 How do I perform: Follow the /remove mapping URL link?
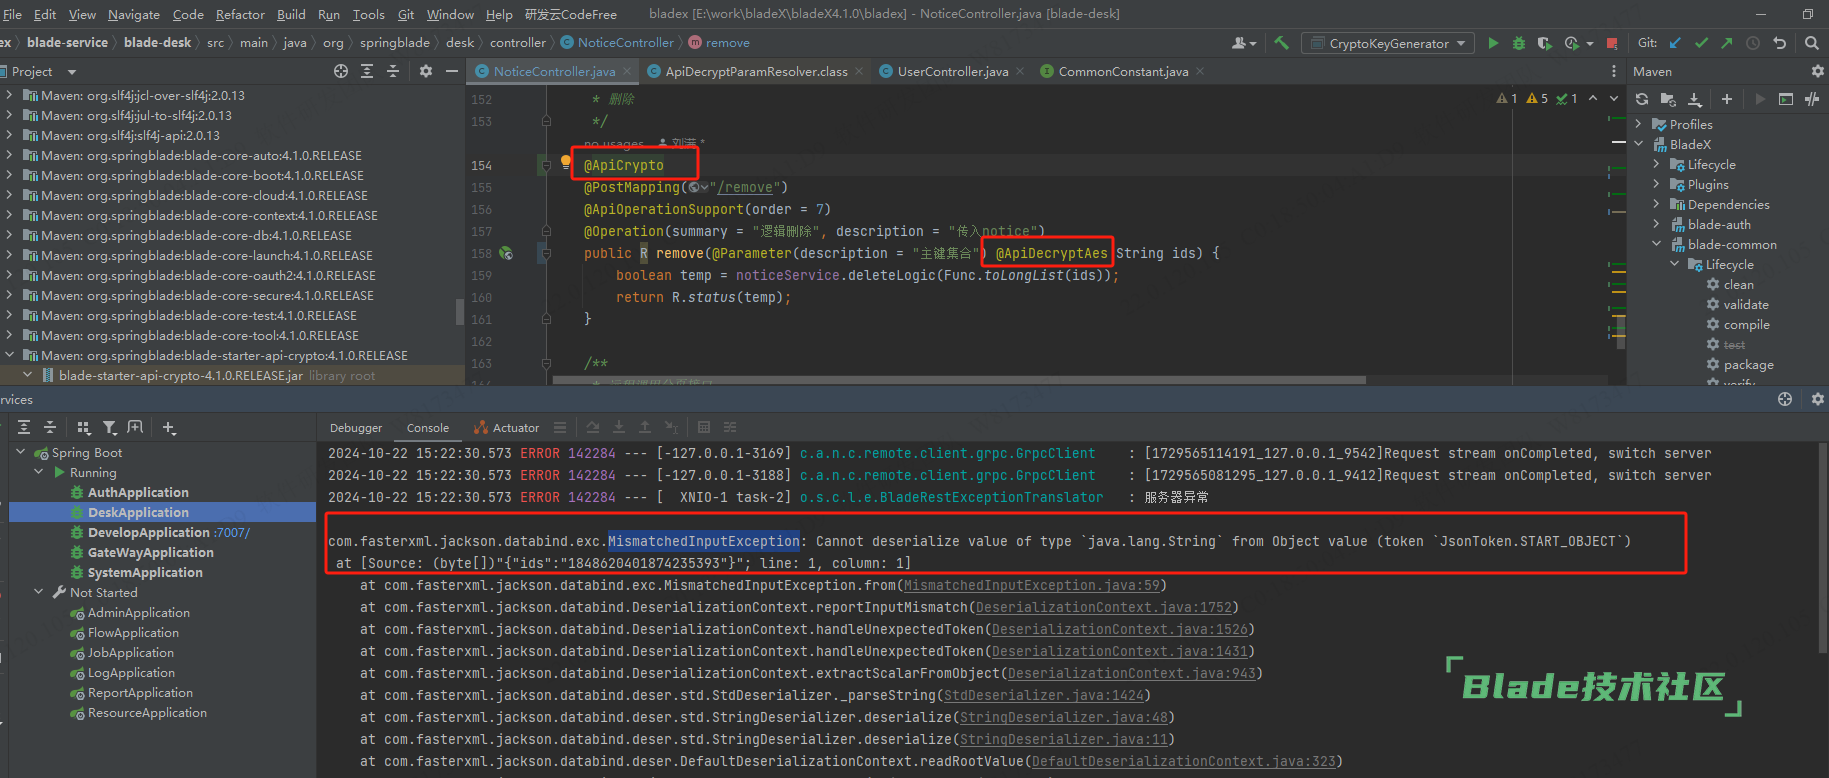744,188
